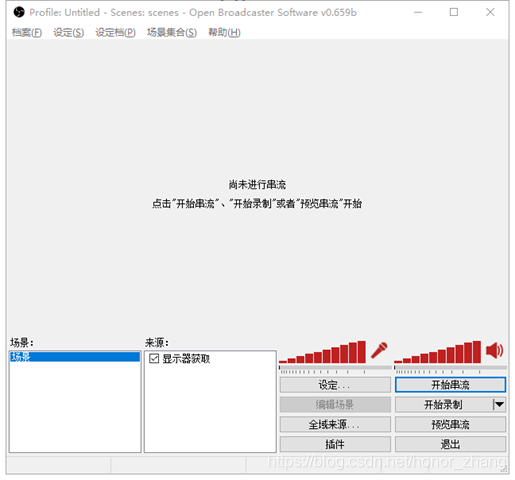Open the 设定档(P) menu
Image resolution: width=515 pixels, height=480 pixels.
point(115,32)
